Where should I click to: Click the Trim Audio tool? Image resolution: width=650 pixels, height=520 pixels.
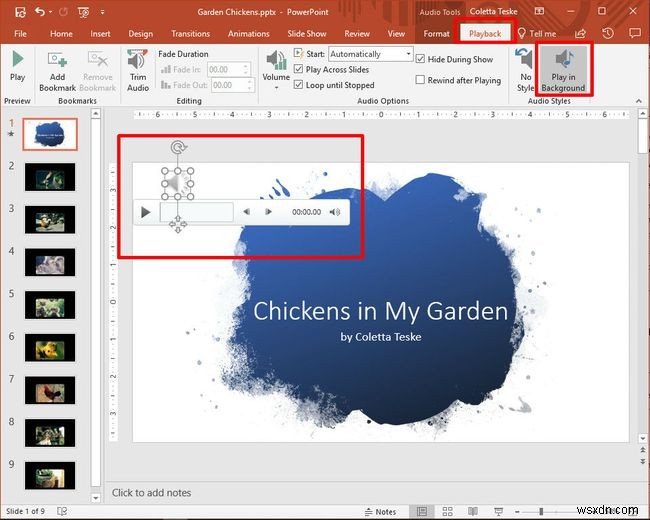point(138,70)
